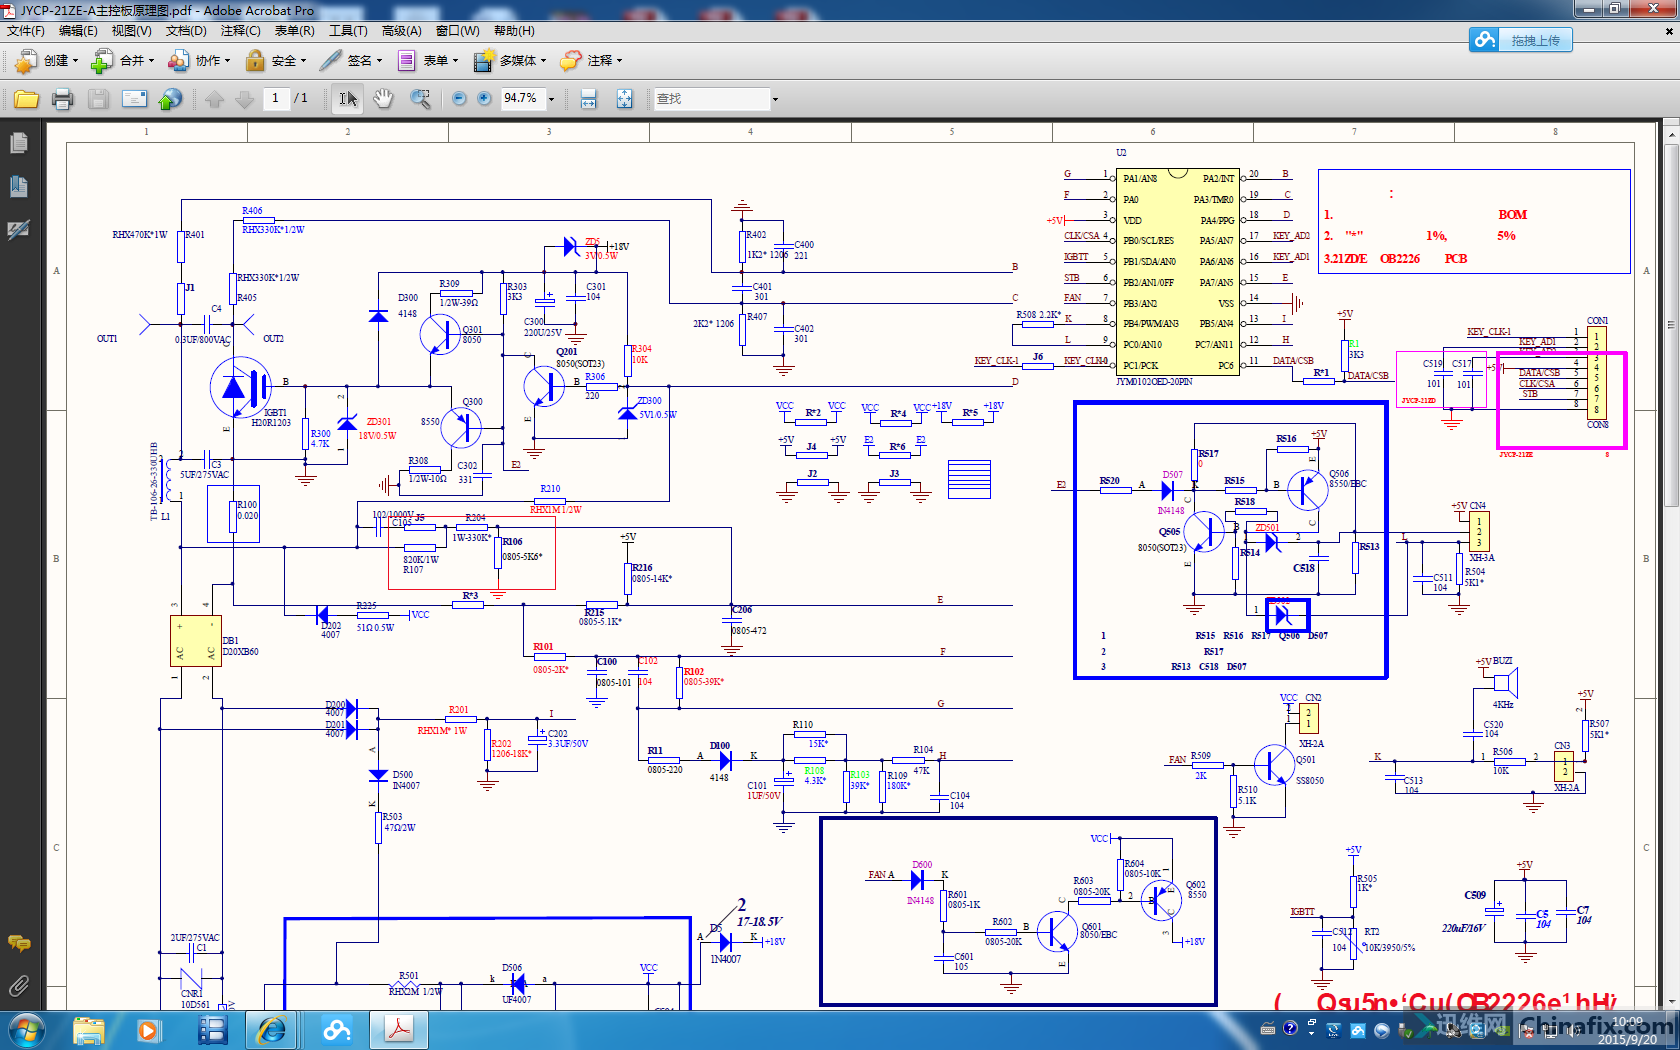Viewport: 1680px width, 1050px height.
Task: Open the find options dropdown arrow
Action: [x=775, y=99]
